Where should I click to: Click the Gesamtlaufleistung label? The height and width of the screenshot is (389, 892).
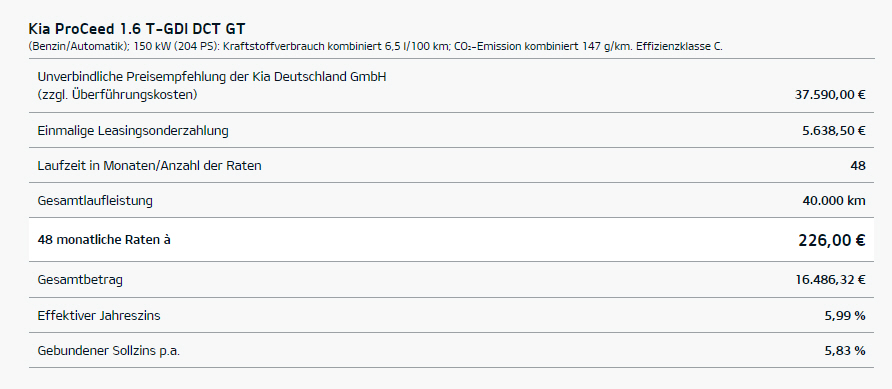tap(95, 201)
